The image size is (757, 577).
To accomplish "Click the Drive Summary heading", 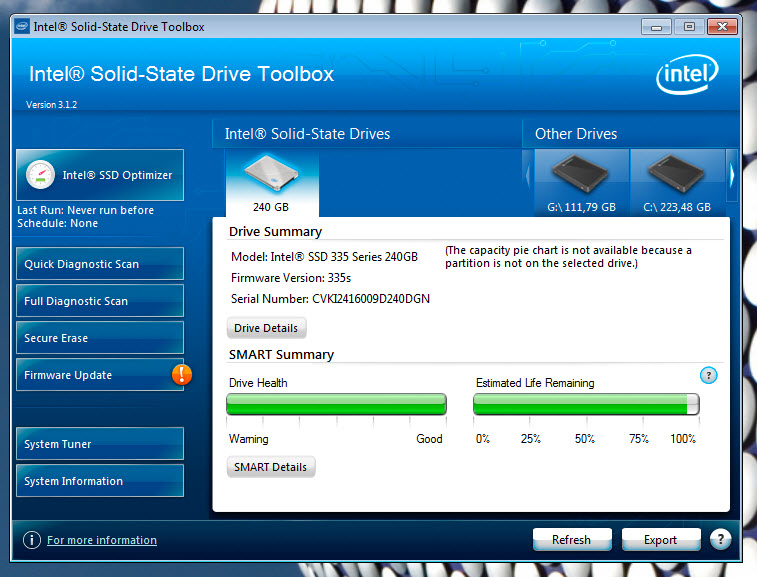I will (x=275, y=232).
